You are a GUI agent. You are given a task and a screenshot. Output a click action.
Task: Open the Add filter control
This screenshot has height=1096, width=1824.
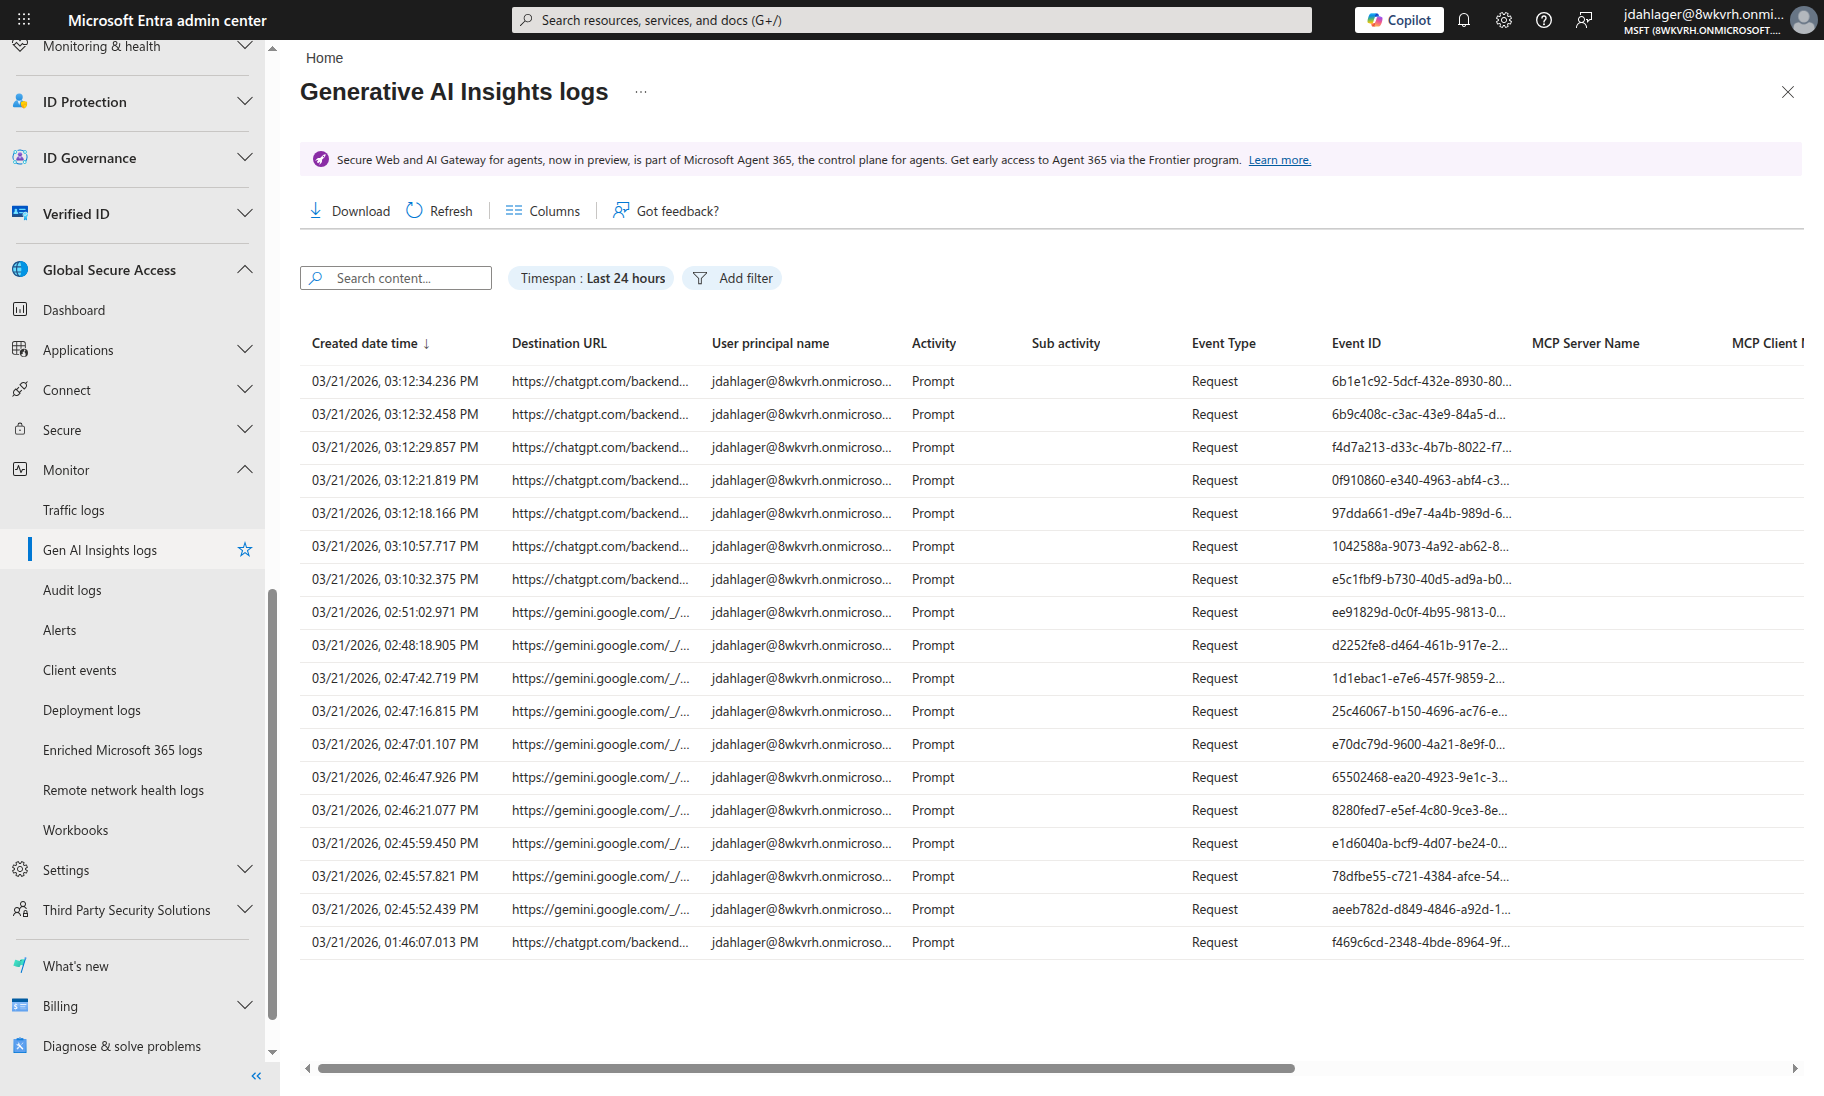(x=731, y=278)
